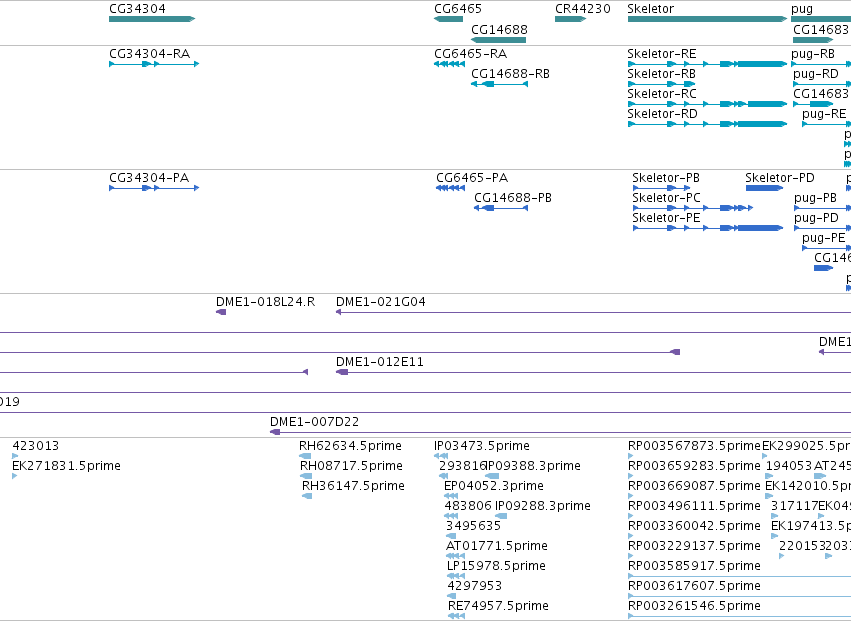Screen dimensions: 851x621
Task: Select the CG14688 gene bar
Action: (x=498, y=40)
